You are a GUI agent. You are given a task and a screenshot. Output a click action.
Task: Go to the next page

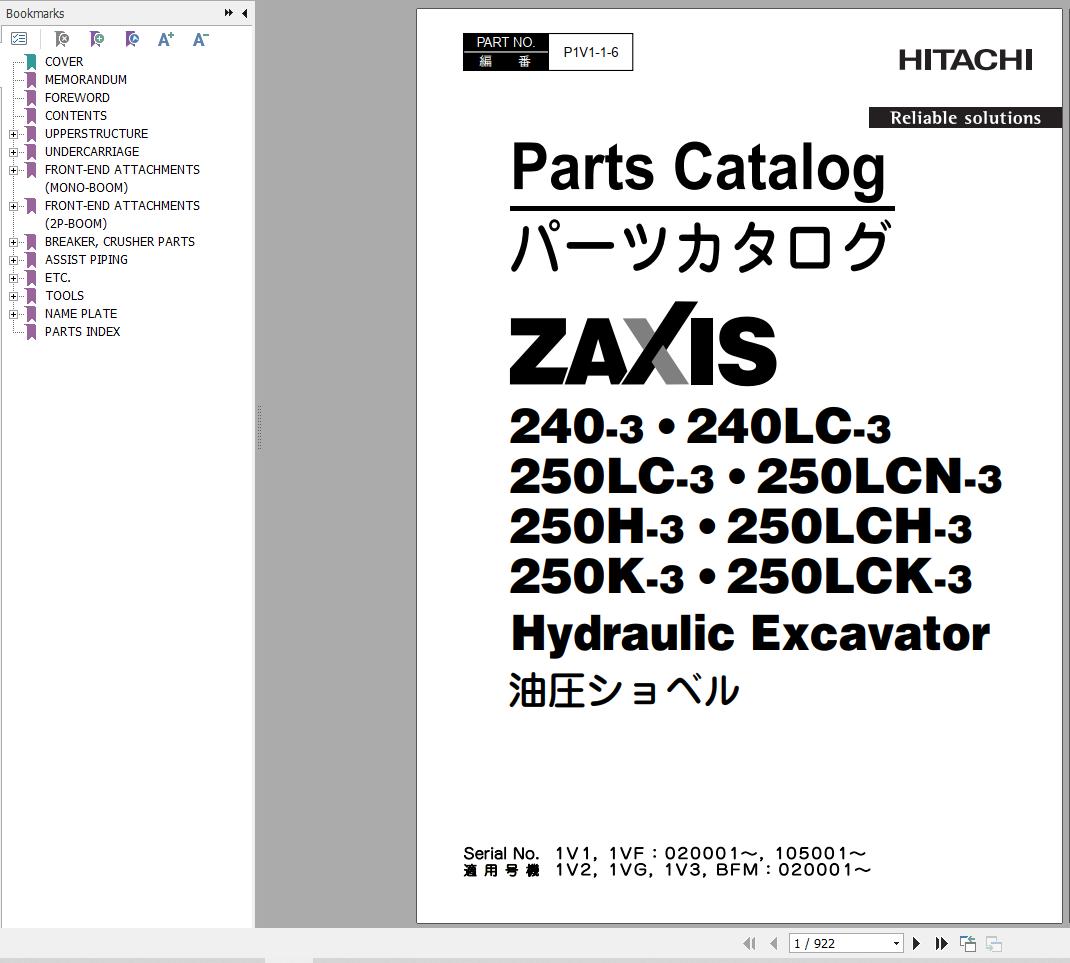coord(916,943)
